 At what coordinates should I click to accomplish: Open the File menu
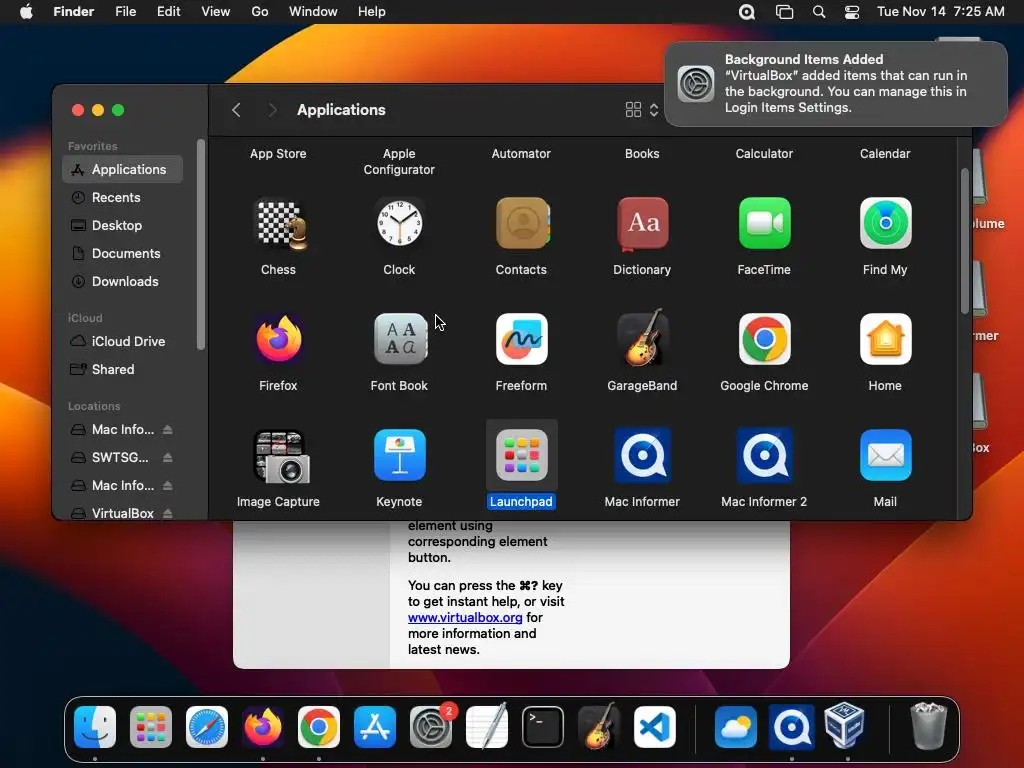125,12
